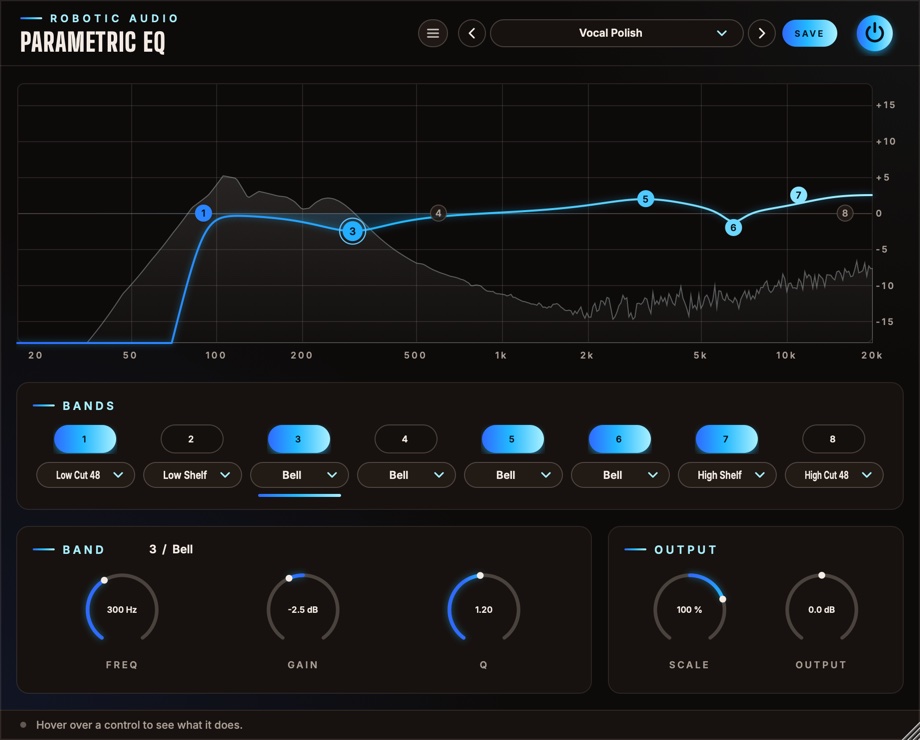Click the OUTPUT knob showing 0.0 dB
The image size is (920, 740).
pyautogui.click(x=821, y=609)
